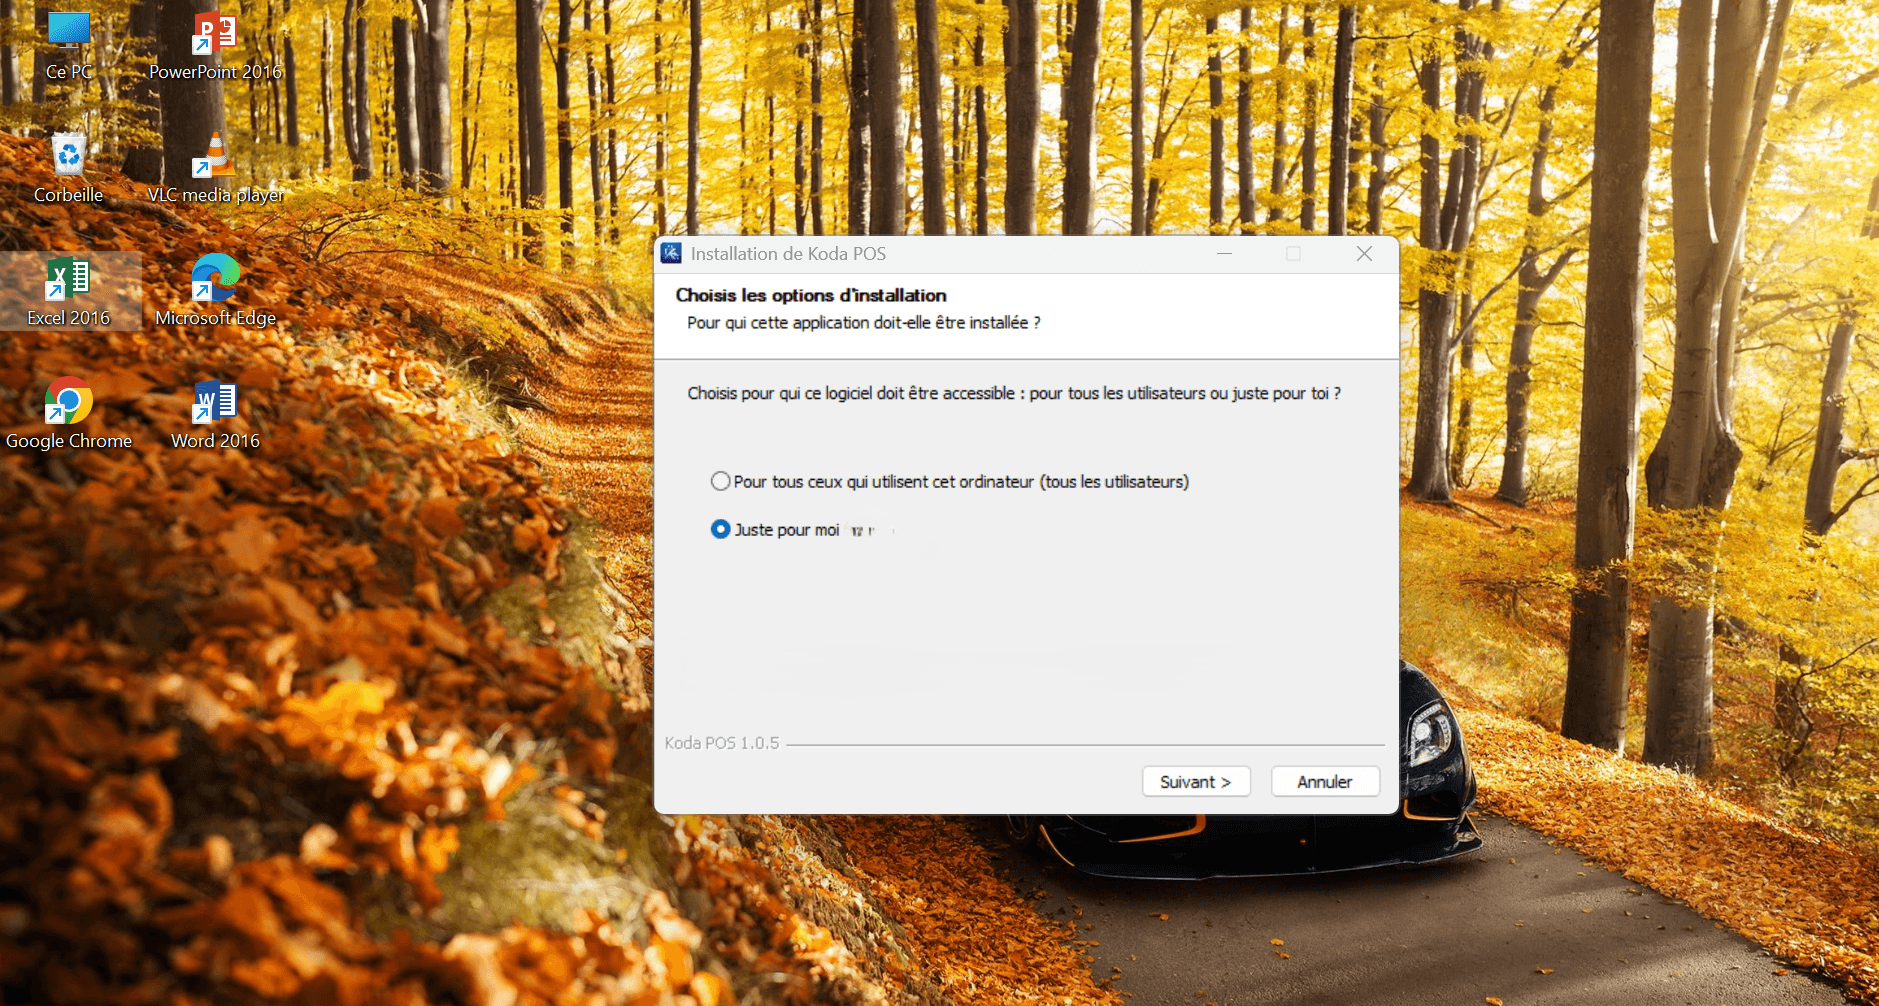Image resolution: width=1879 pixels, height=1006 pixels.
Task: Click 'Pour qui cette application doit-elle être installée ?' text
Action: (864, 323)
